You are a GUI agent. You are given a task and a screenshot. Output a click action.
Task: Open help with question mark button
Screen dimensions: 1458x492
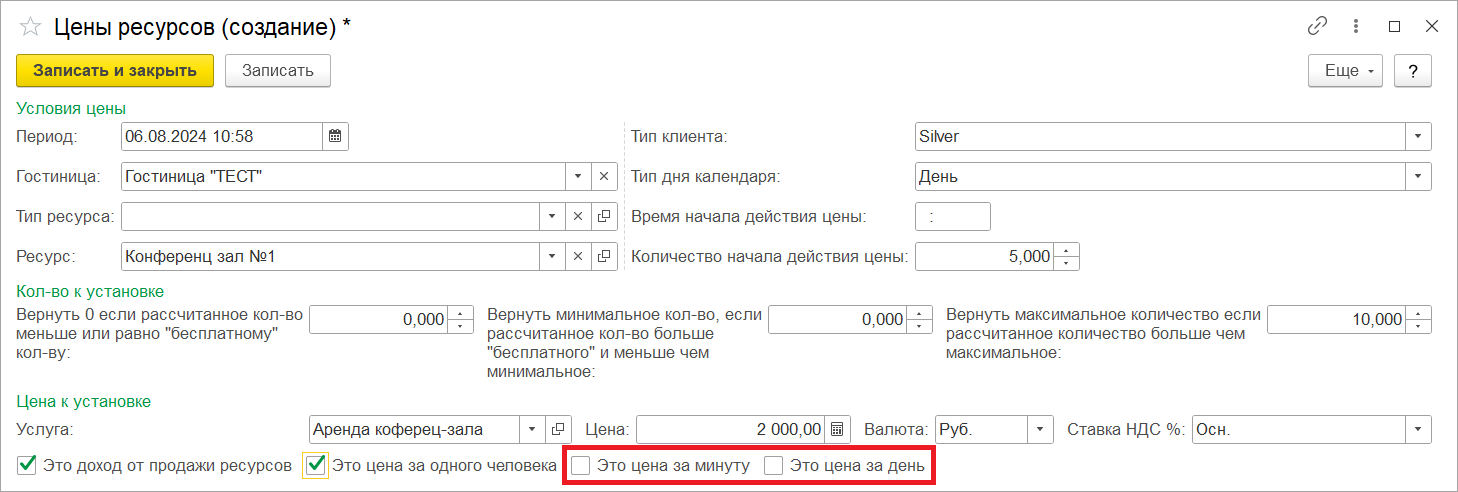(1413, 71)
